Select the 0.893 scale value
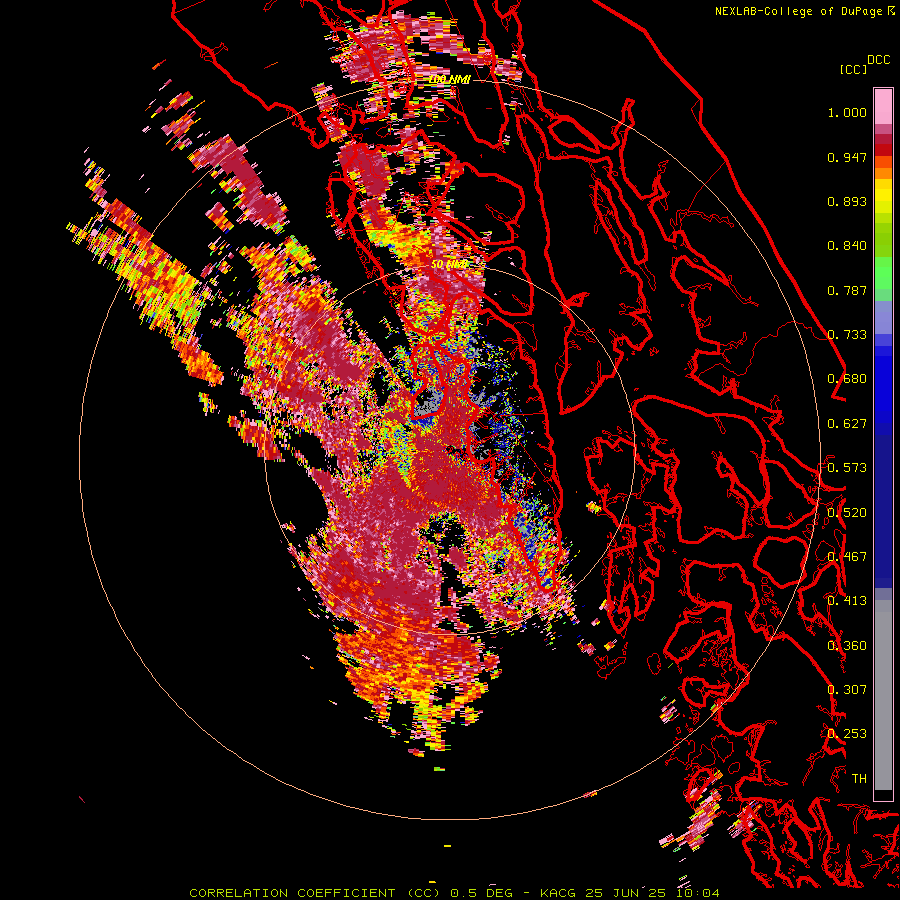This screenshot has height=900, width=900. click(x=847, y=201)
